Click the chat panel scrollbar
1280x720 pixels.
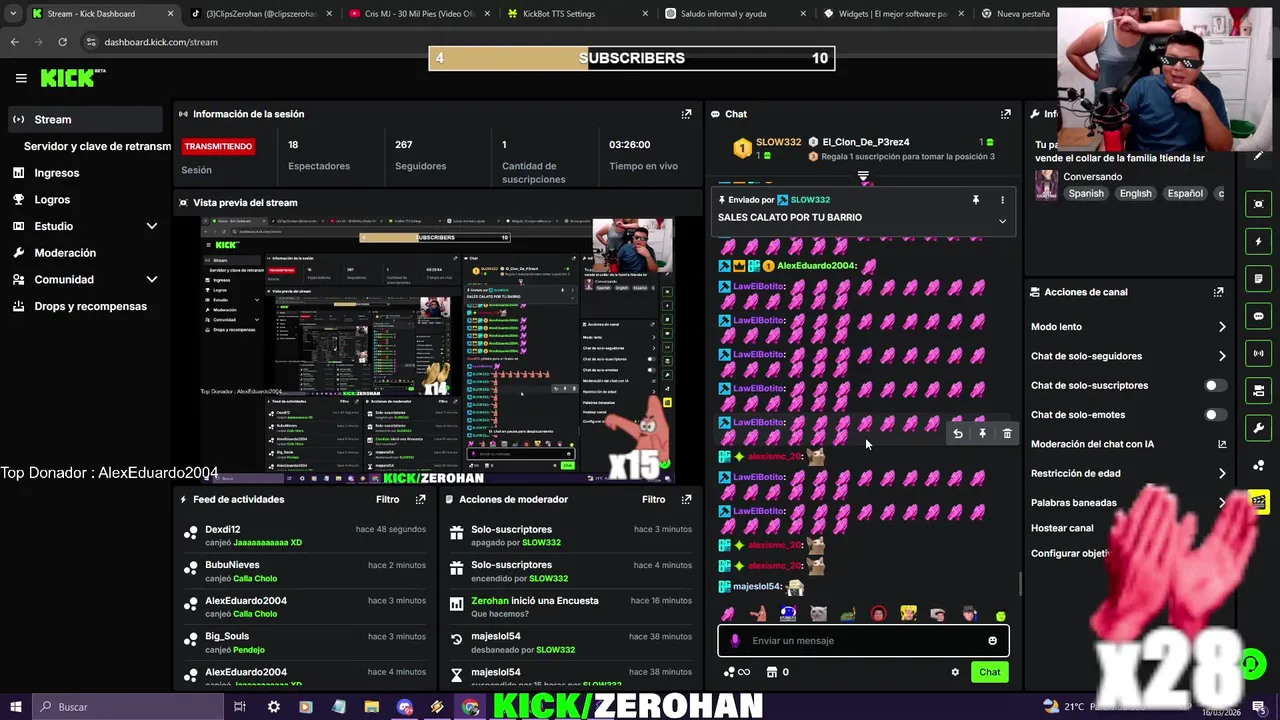tap(1020, 584)
